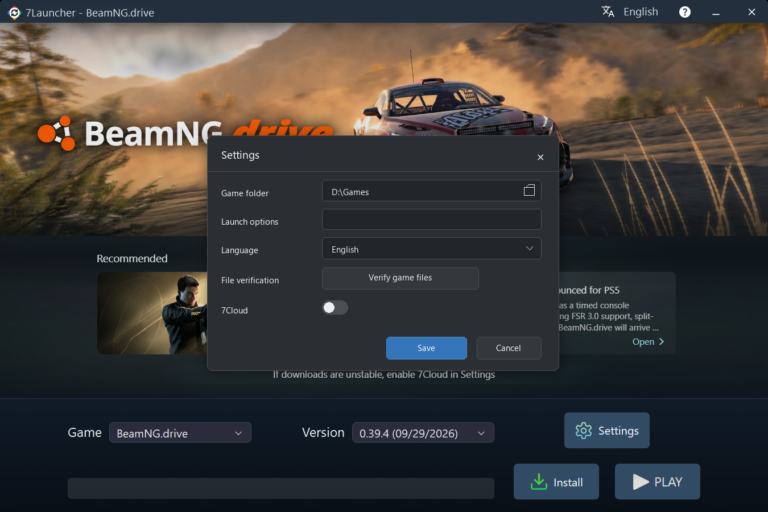The image size is (768, 512).
Task: Save the settings
Action: [x=426, y=348]
